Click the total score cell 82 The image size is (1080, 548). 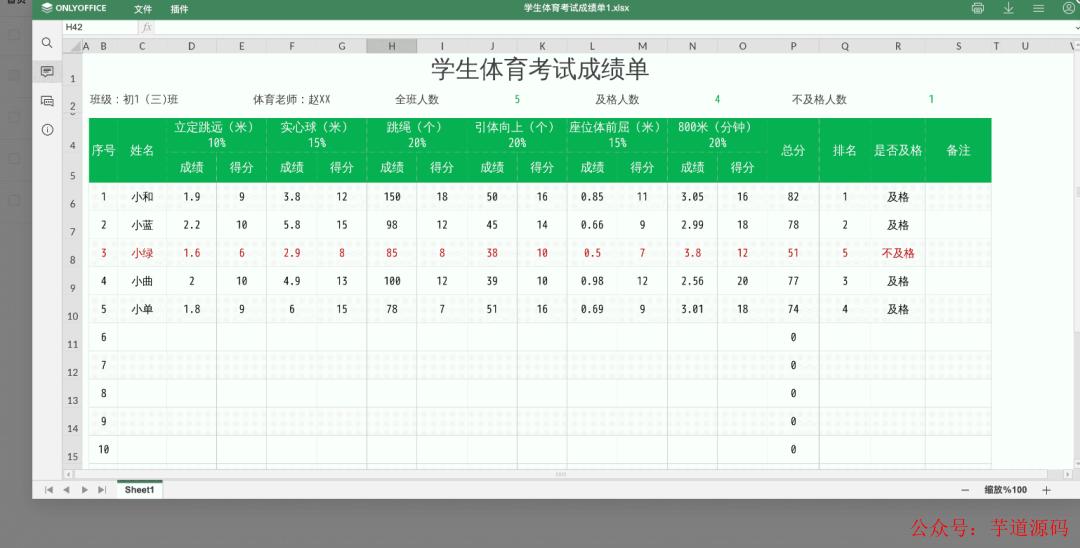pos(793,197)
